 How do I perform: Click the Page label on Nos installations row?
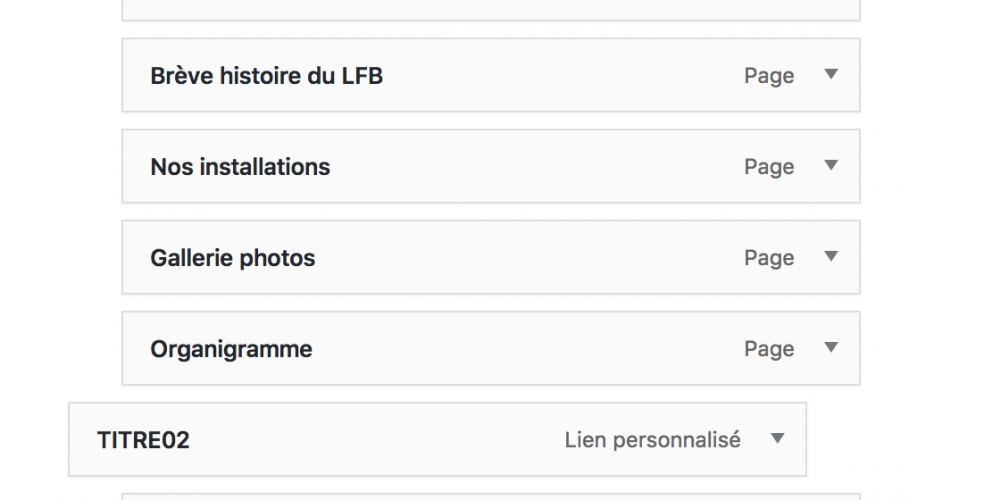click(x=769, y=167)
